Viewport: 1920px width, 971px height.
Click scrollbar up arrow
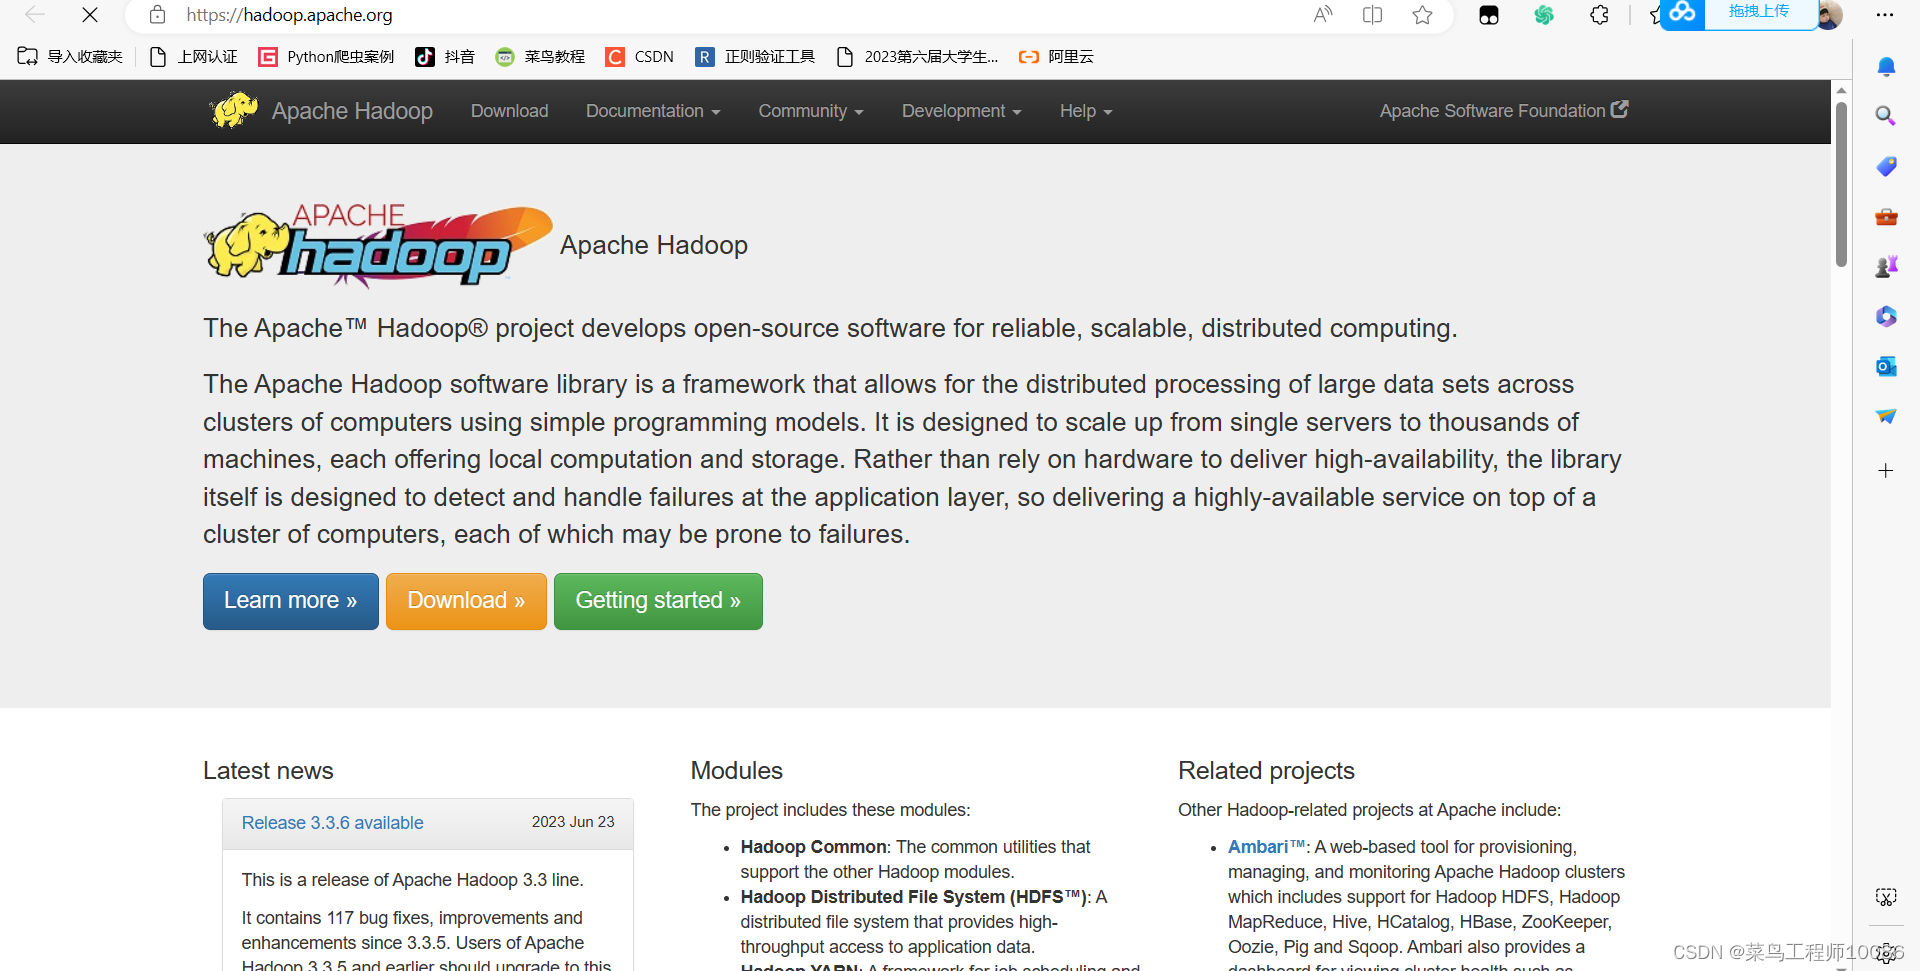point(1841,90)
